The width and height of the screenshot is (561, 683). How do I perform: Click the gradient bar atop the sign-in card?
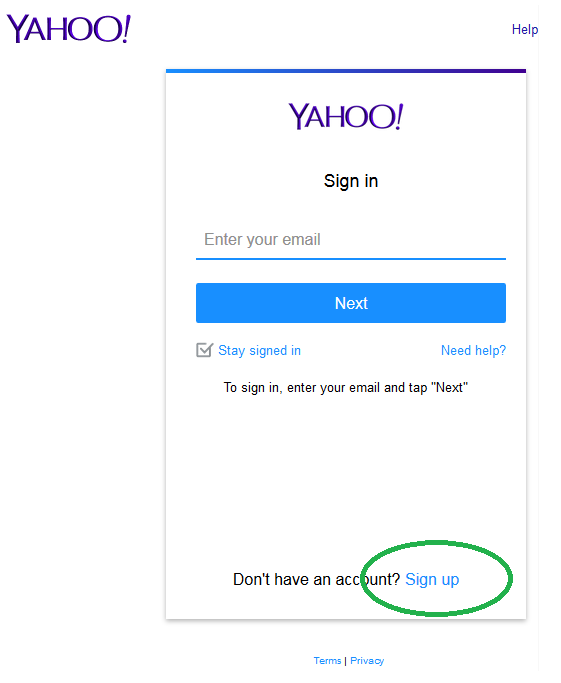pyautogui.click(x=346, y=71)
